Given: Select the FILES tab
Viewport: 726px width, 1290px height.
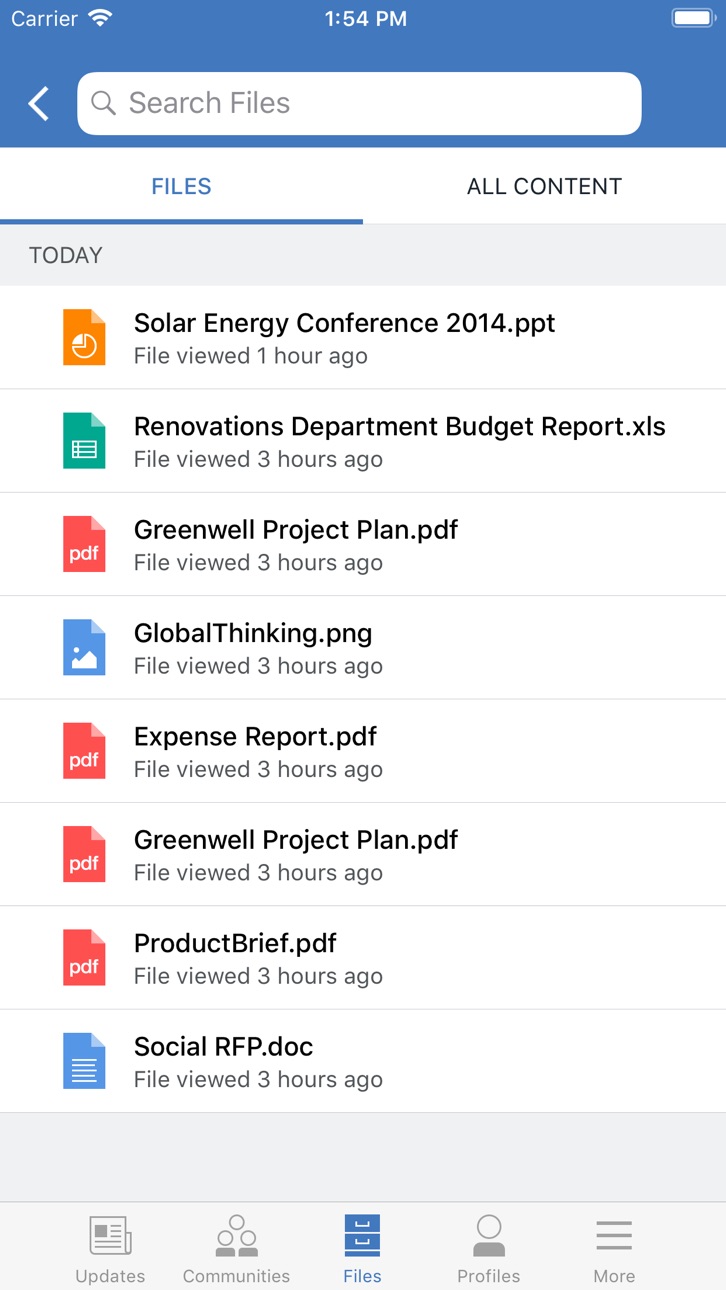Looking at the screenshot, I should tap(181, 186).
